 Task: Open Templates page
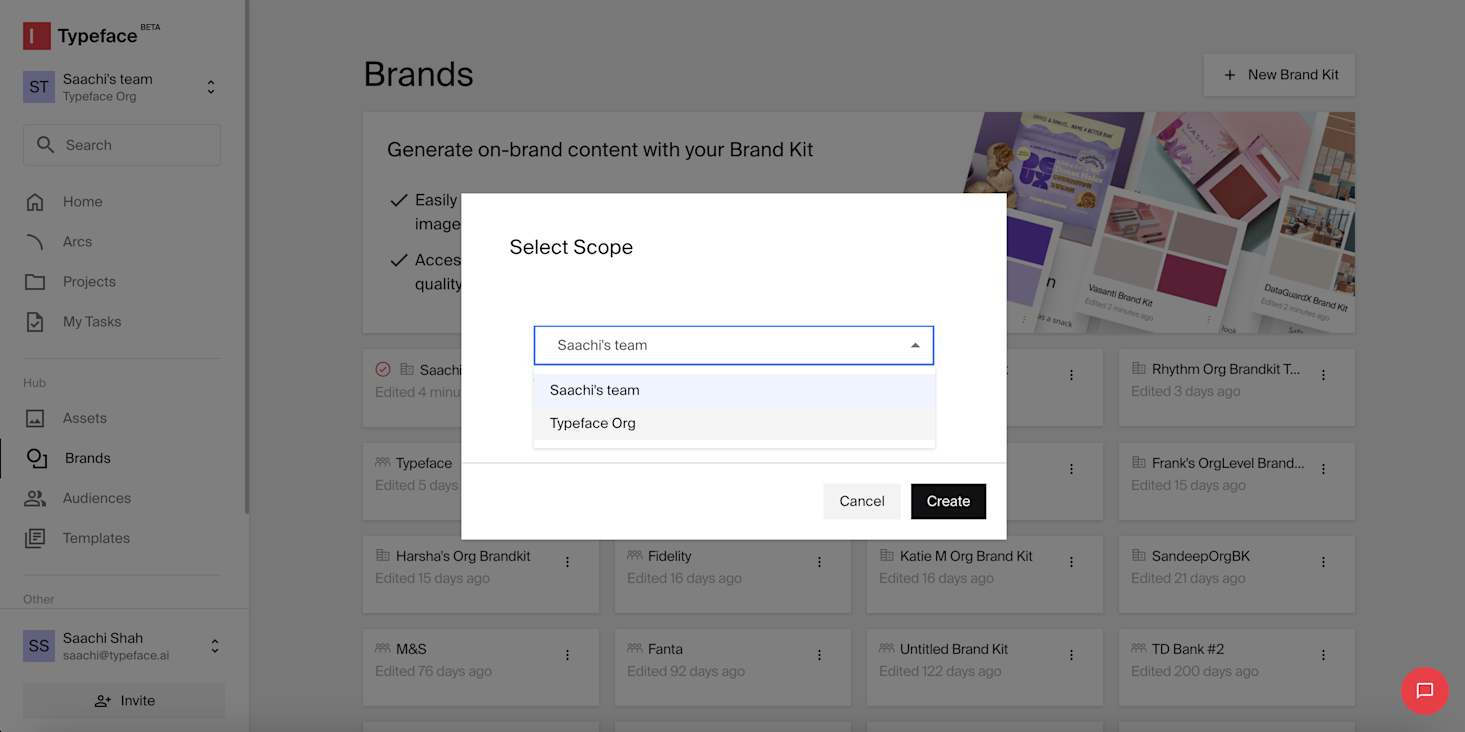pyautogui.click(x=96, y=538)
